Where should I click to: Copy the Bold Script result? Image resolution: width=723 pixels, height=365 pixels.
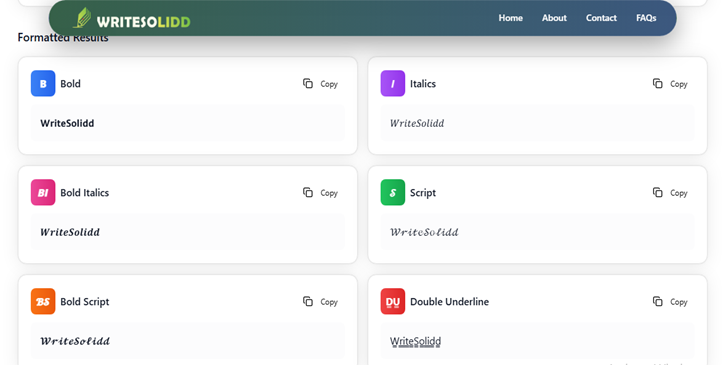(x=320, y=302)
